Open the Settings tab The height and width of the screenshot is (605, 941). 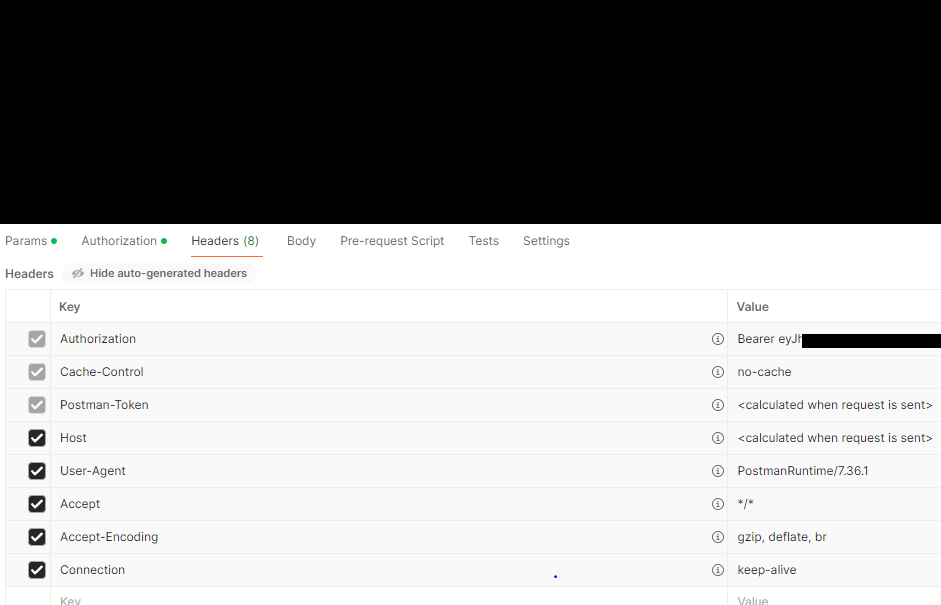pyautogui.click(x=546, y=241)
